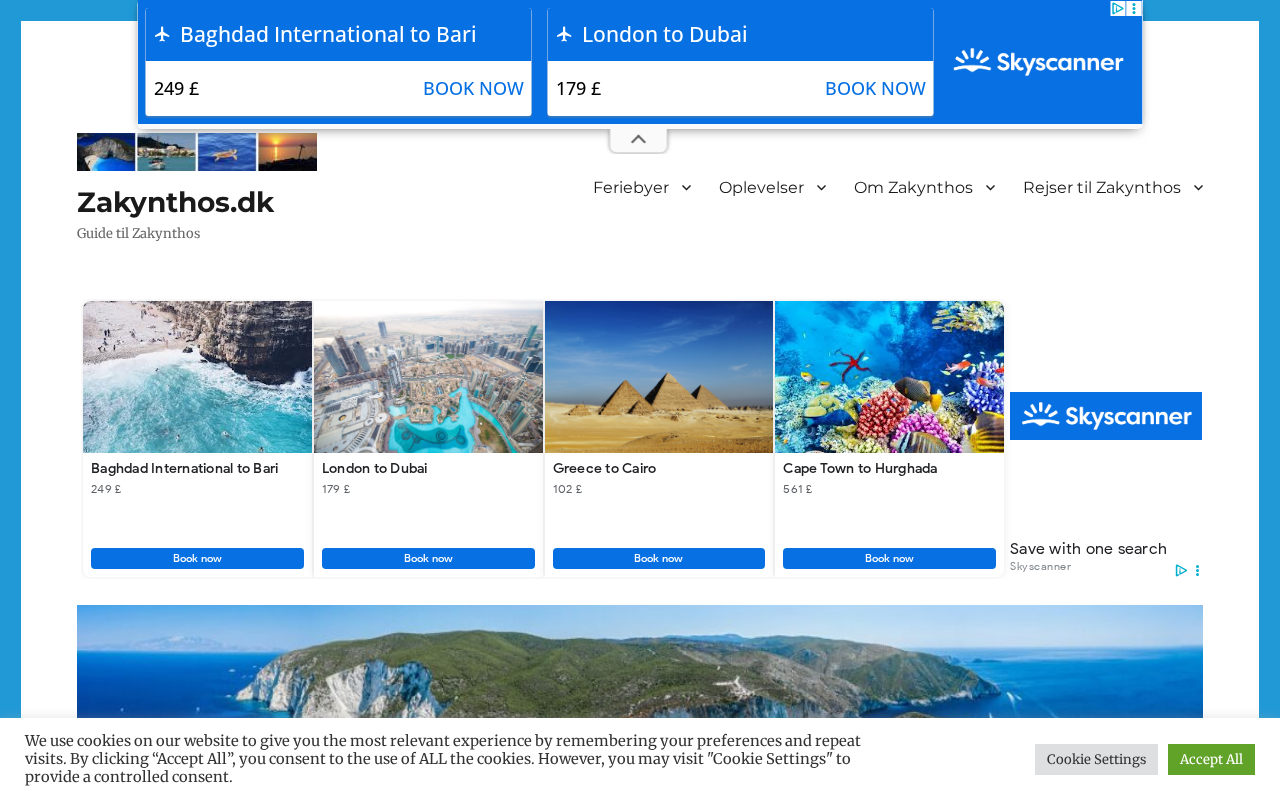The image size is (1280, 800).
Task: Click BOOK NOW for London to Dubai banner
Action: pyautogui.click(x=875, y=88)
